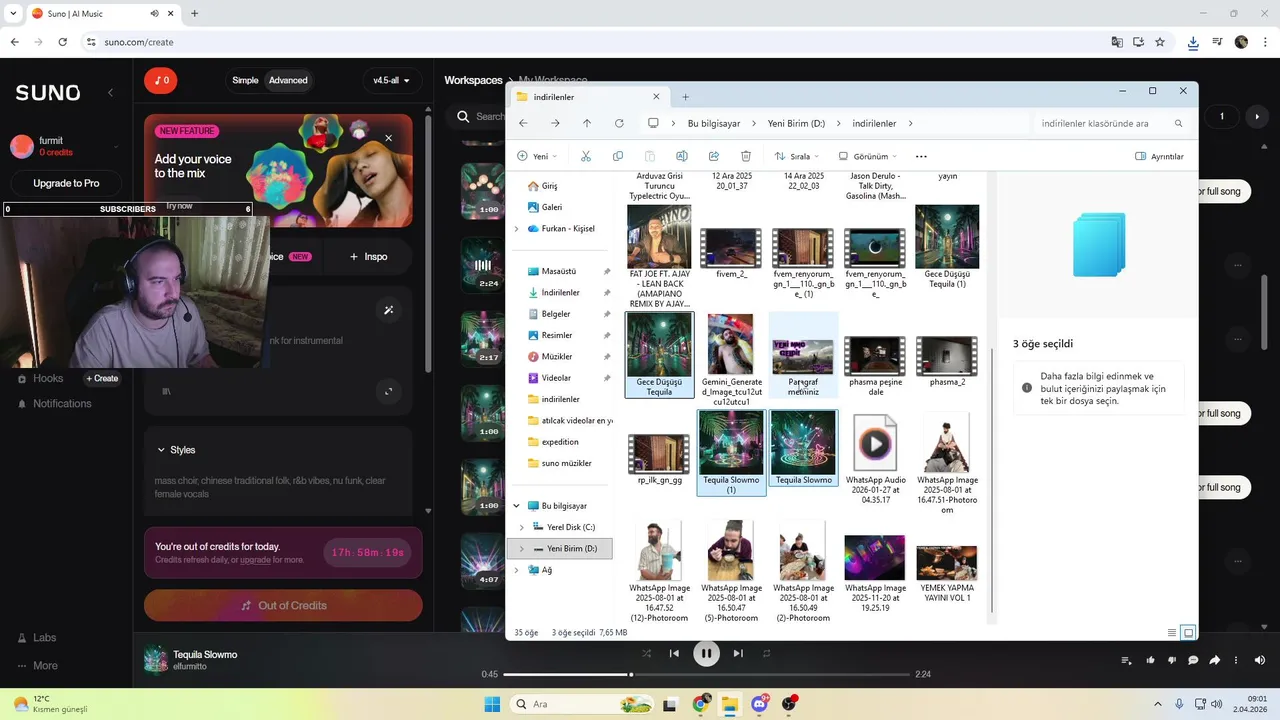Expand the Furkan - Kişisel OneDrive node
This screenshot has width=1280, height=720.
(517, 228)
